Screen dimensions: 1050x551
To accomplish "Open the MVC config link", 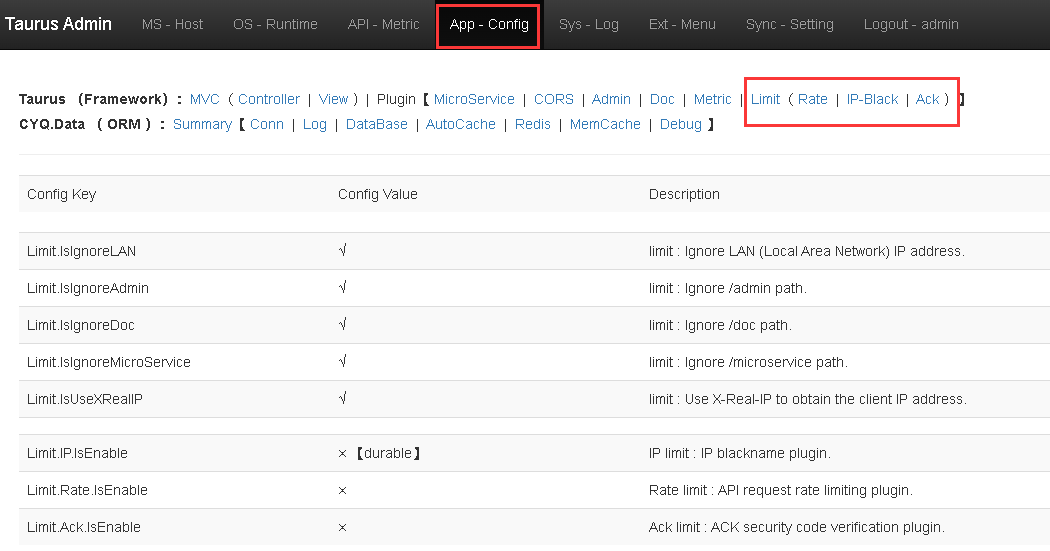I will click(204, 99).
